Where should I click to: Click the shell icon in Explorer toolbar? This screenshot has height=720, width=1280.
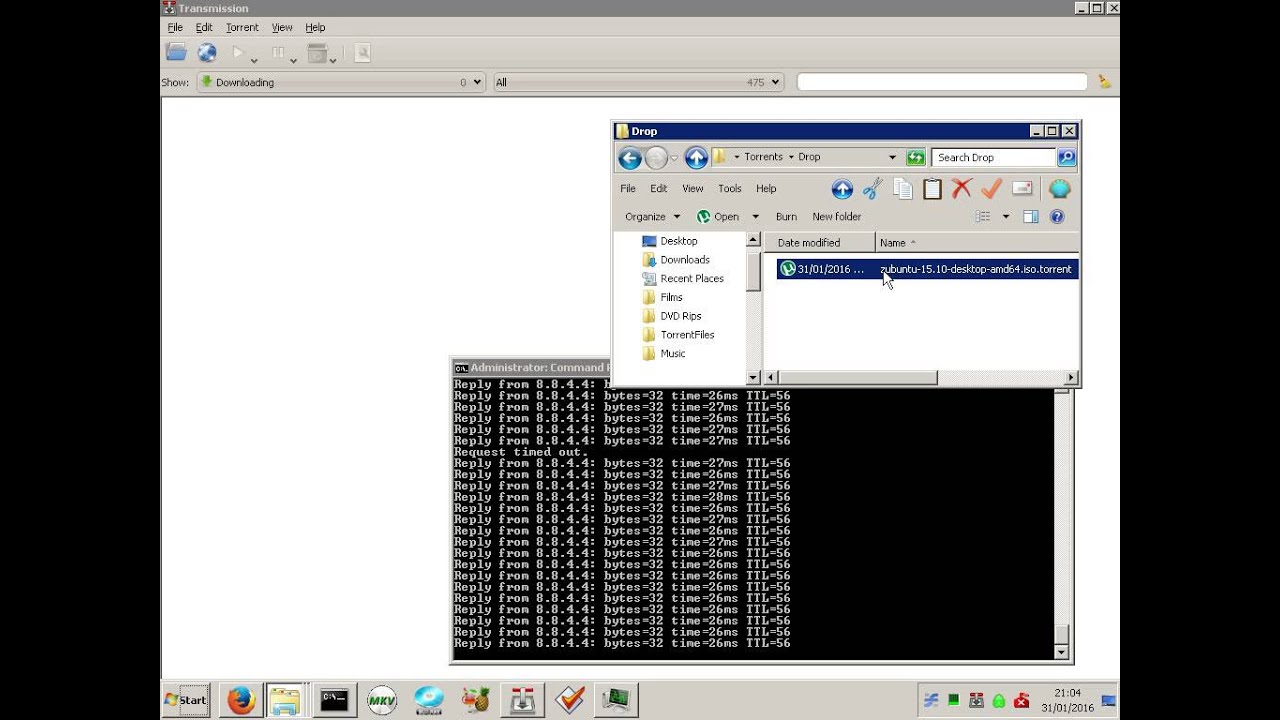[x=1060, y=188]
